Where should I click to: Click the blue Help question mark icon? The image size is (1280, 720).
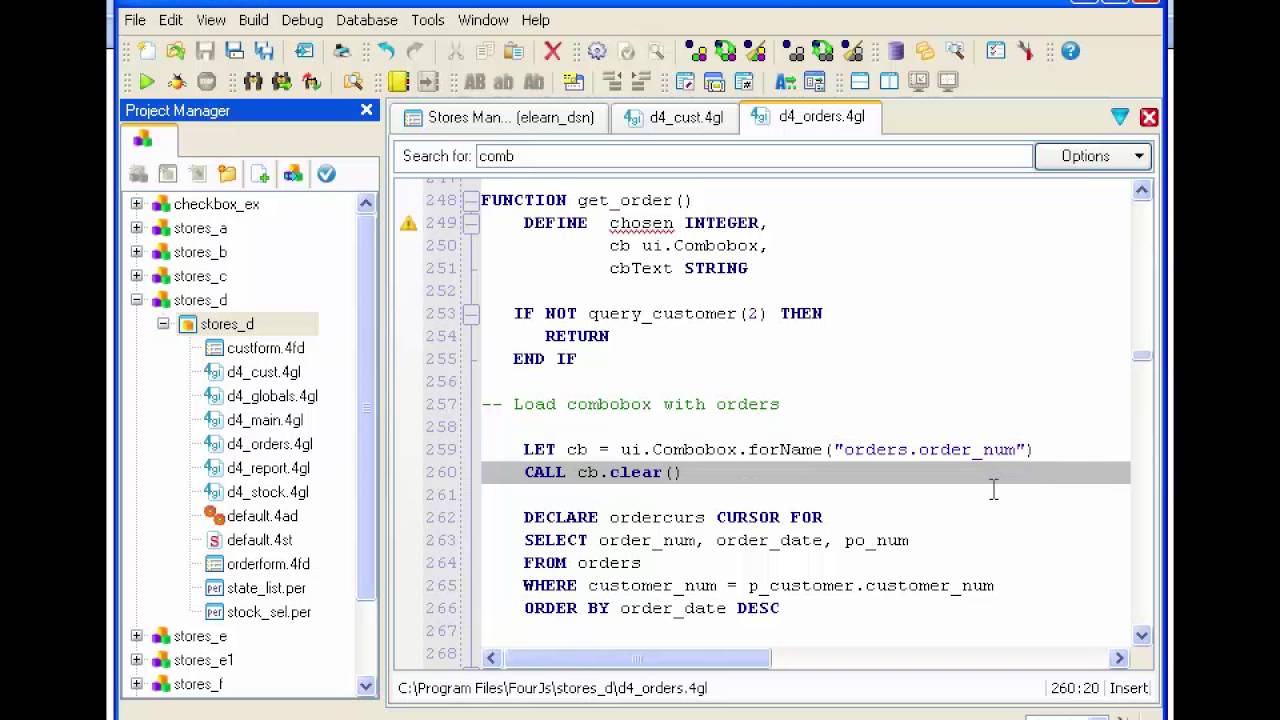[1070, 51]
